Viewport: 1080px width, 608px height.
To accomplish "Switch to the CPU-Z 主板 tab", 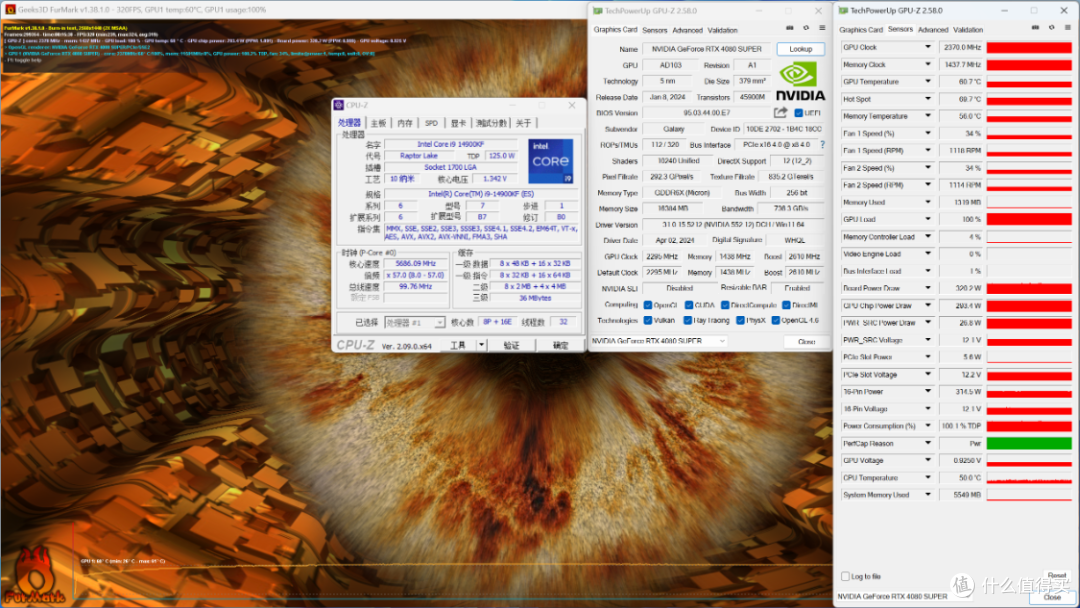I will point(379,123).
